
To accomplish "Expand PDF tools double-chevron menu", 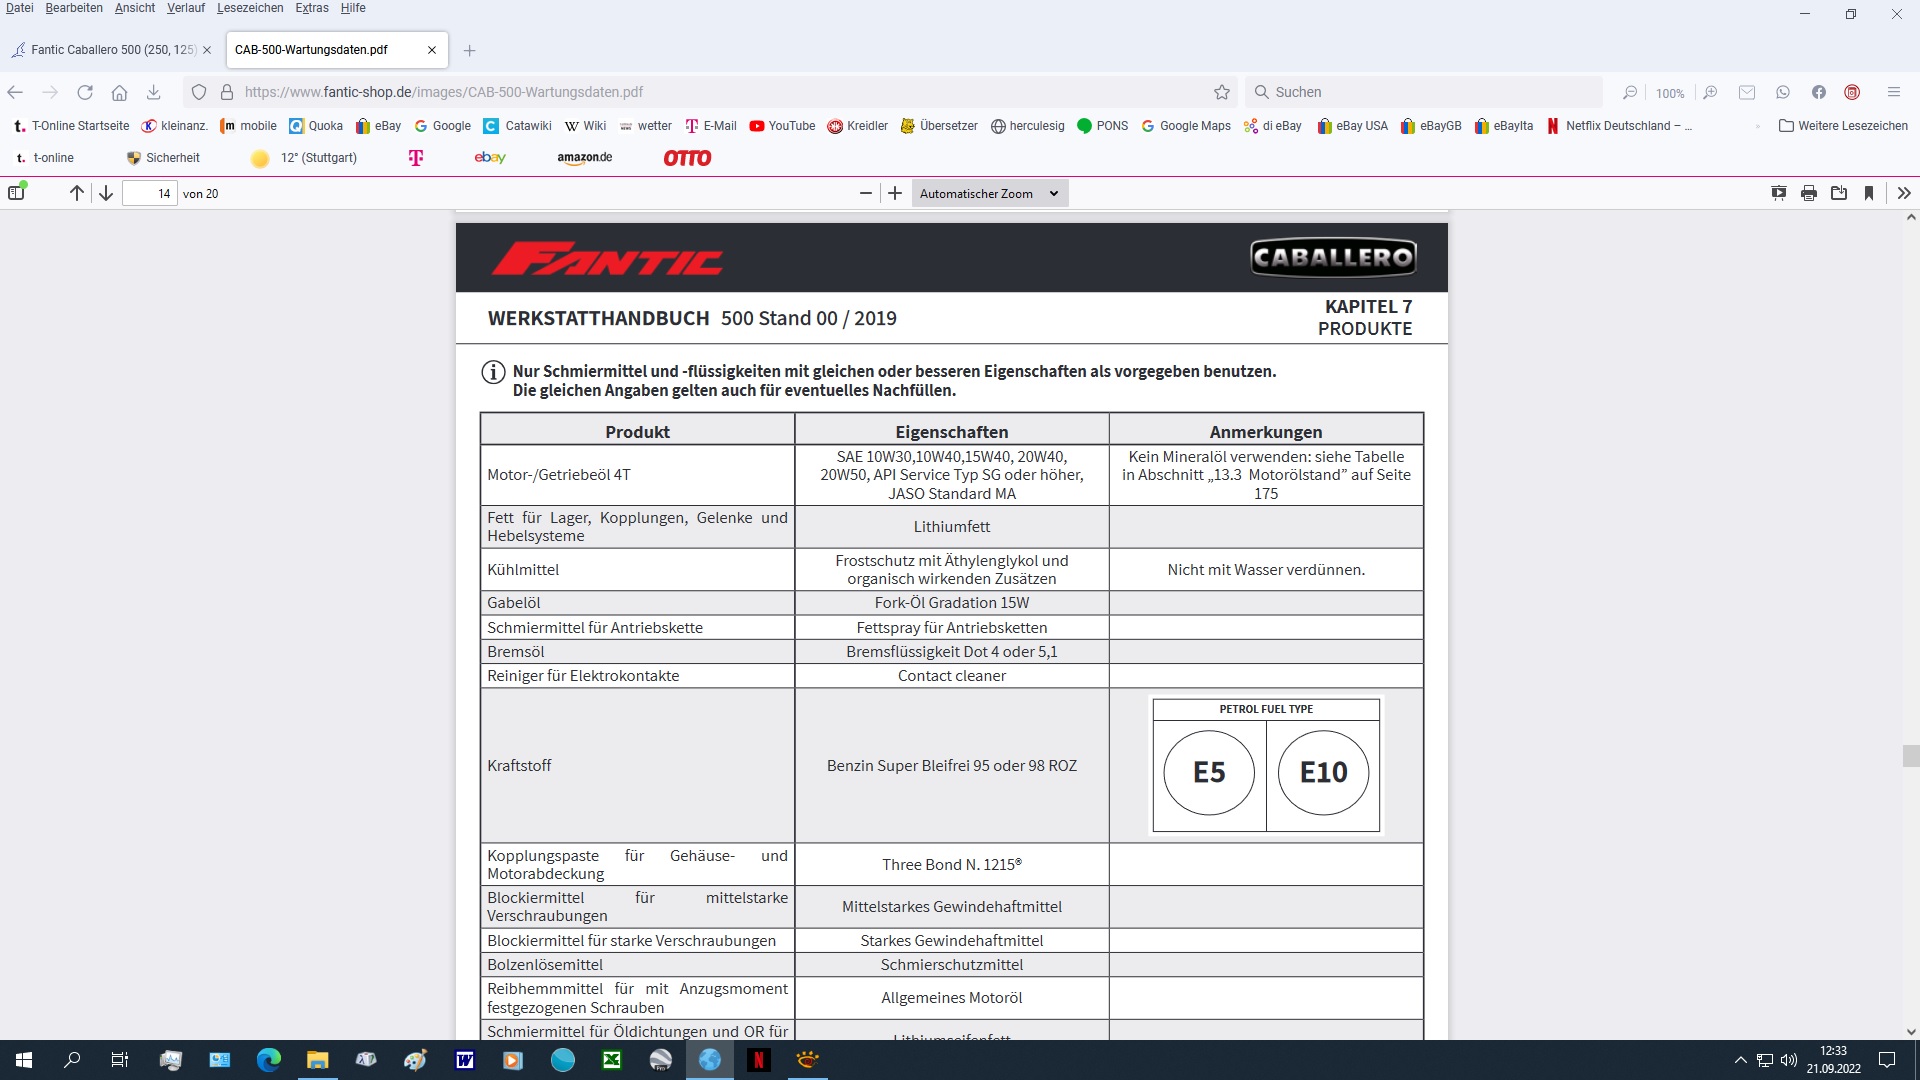I will [x=1904, y=193].
